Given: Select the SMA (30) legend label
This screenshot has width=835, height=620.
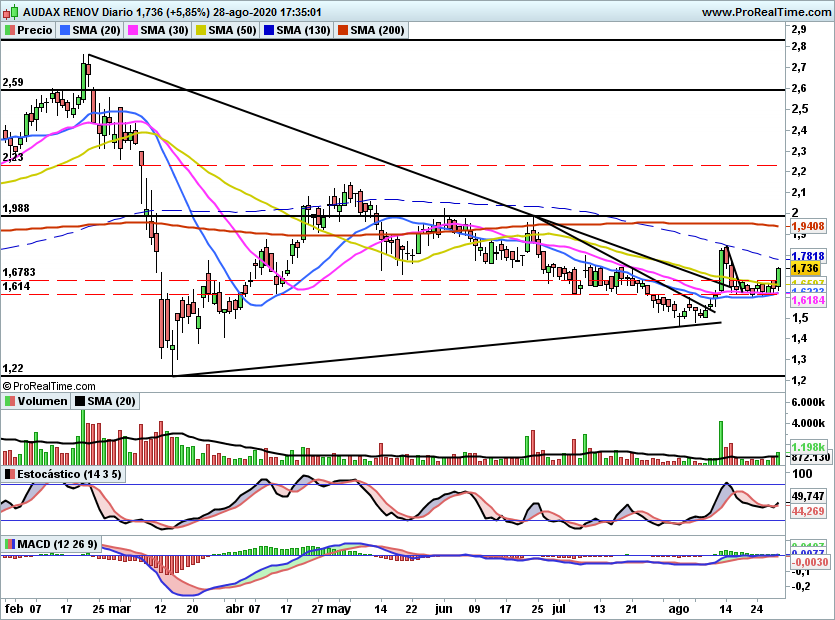Looking at the screenshot, I should (x=165, y=30).
